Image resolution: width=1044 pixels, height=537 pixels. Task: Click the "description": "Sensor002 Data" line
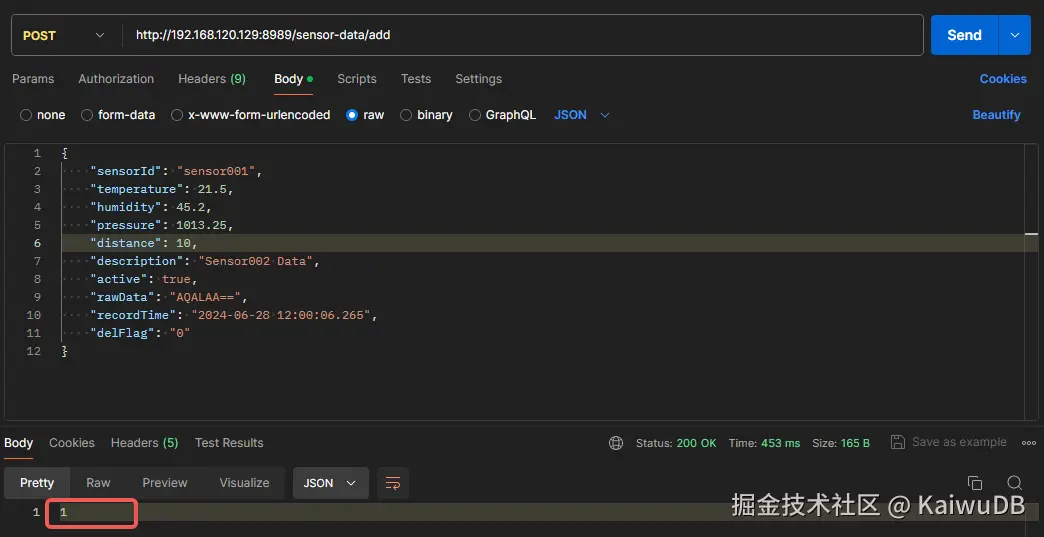205,261
